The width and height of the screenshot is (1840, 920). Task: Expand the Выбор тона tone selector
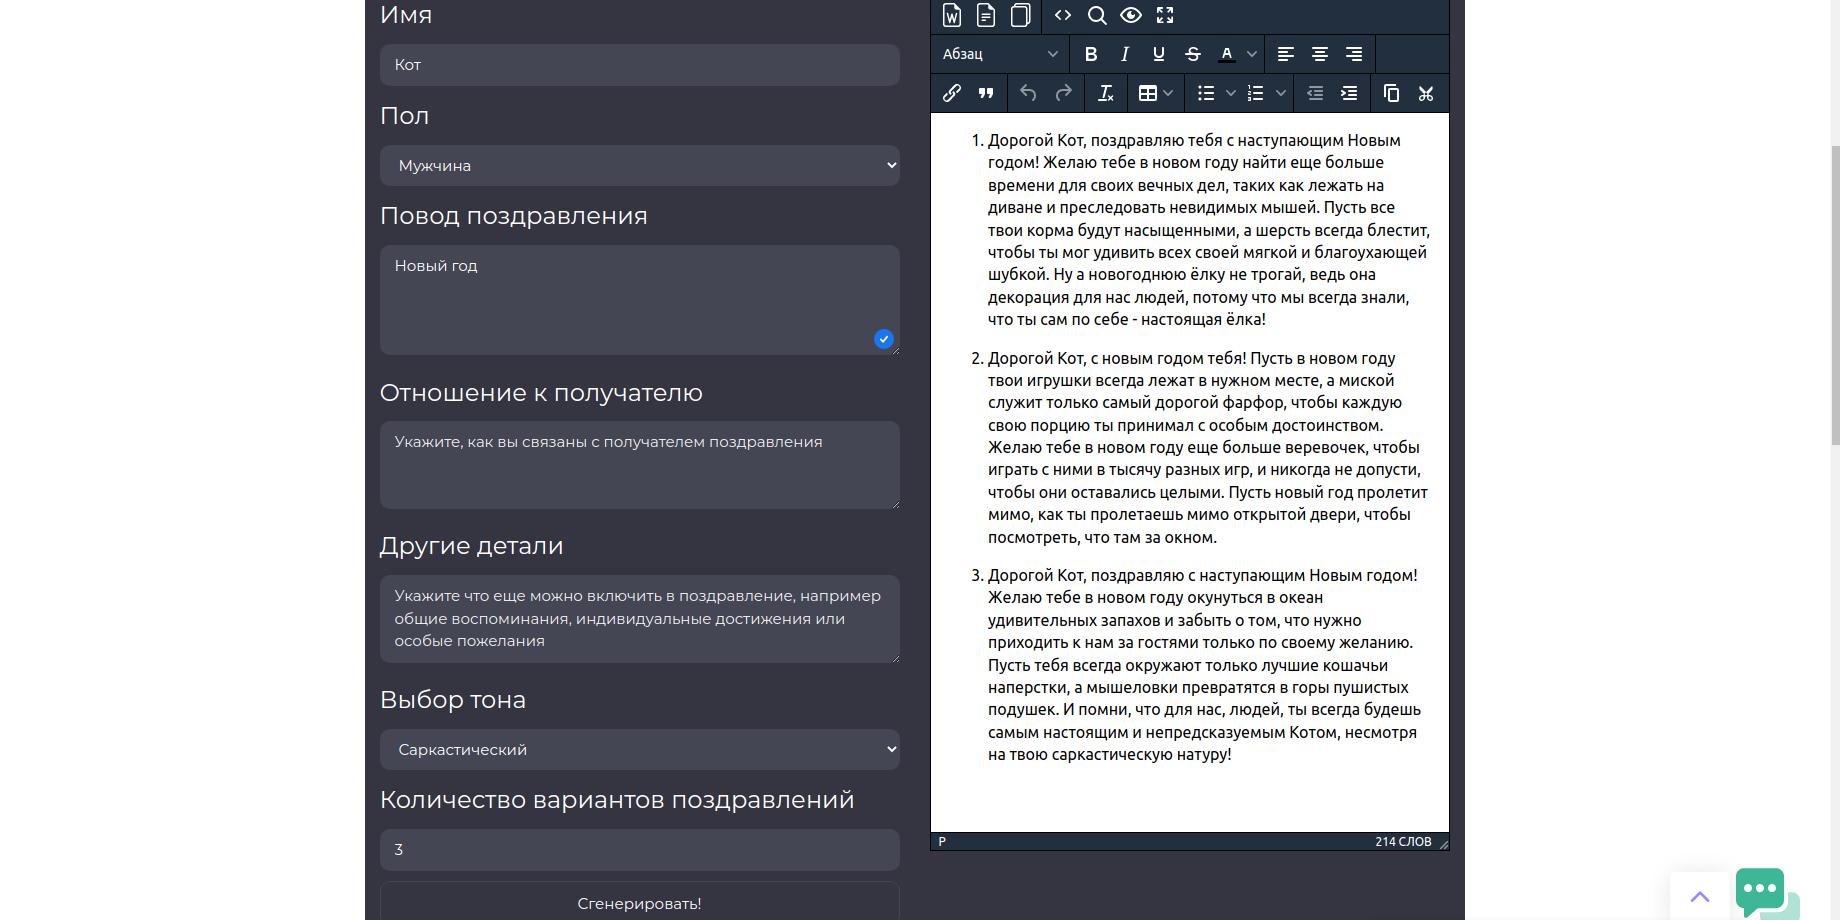tap(639, 750)
